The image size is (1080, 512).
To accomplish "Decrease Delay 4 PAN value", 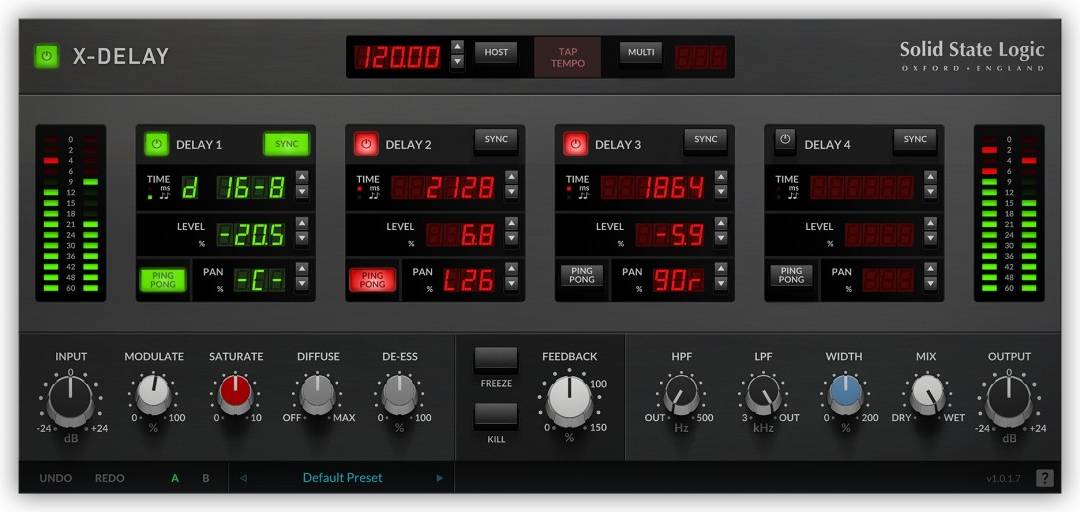I will (931, 283).
